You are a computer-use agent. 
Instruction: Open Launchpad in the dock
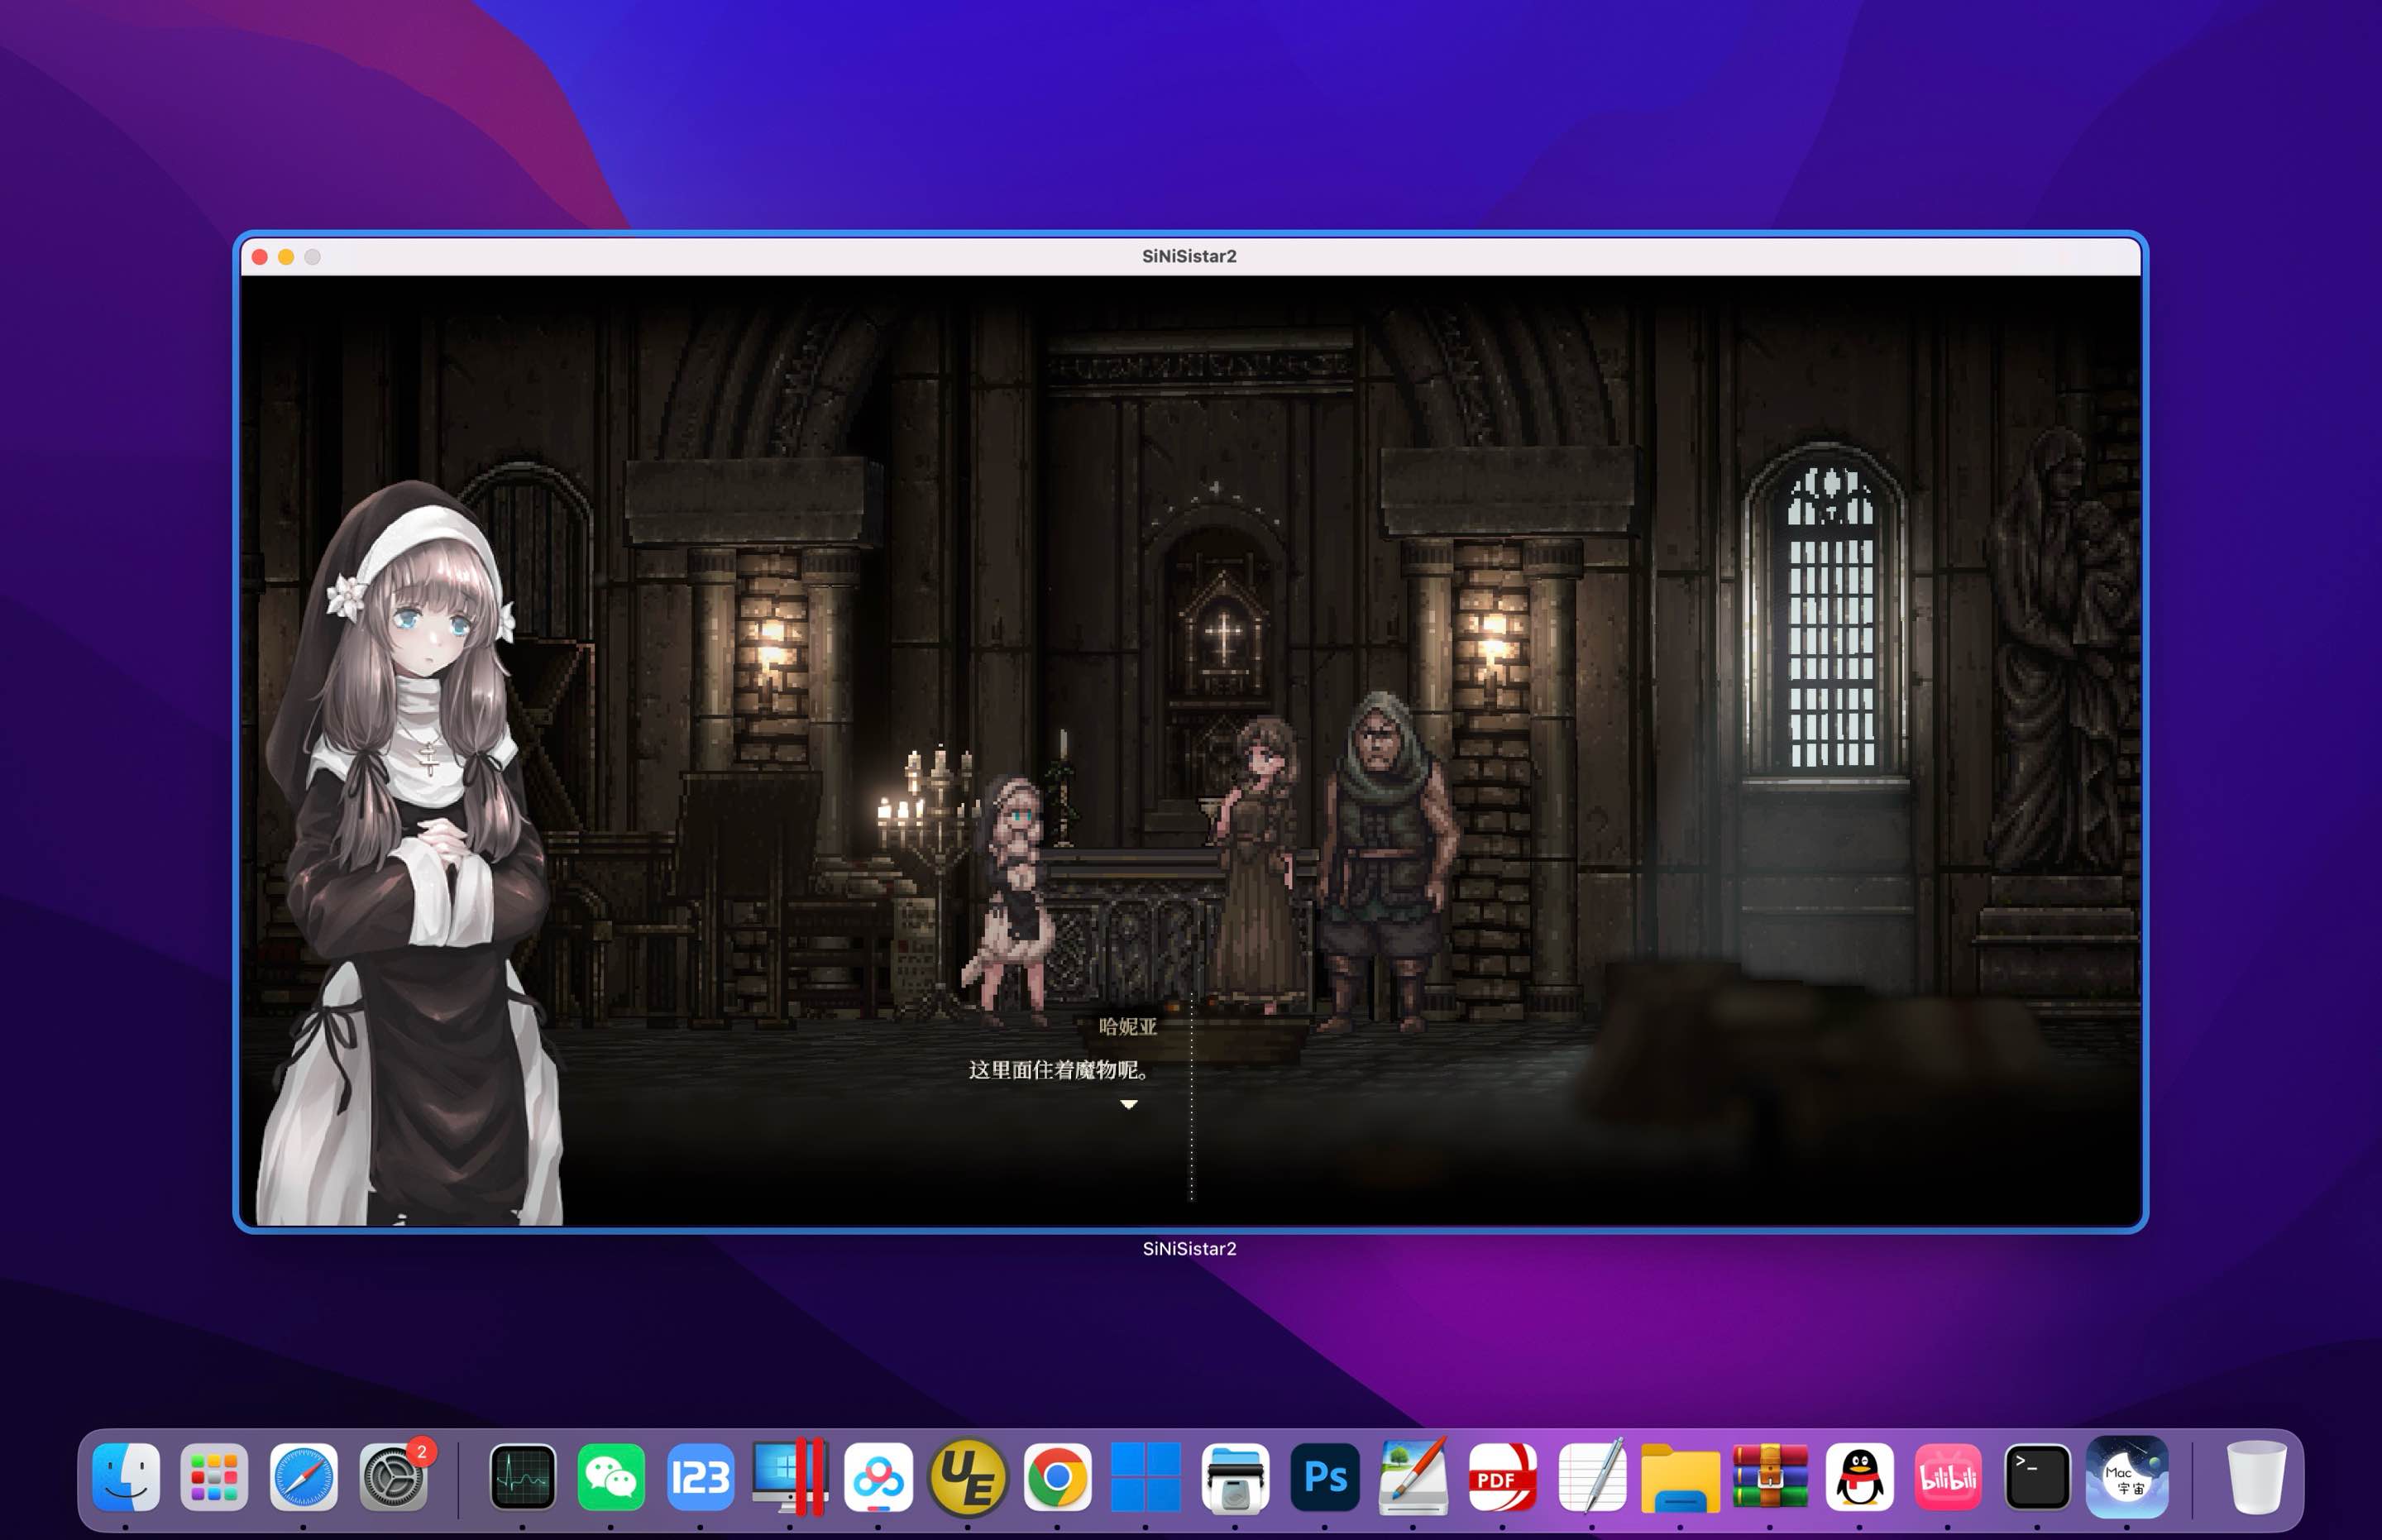point(214,1476)
